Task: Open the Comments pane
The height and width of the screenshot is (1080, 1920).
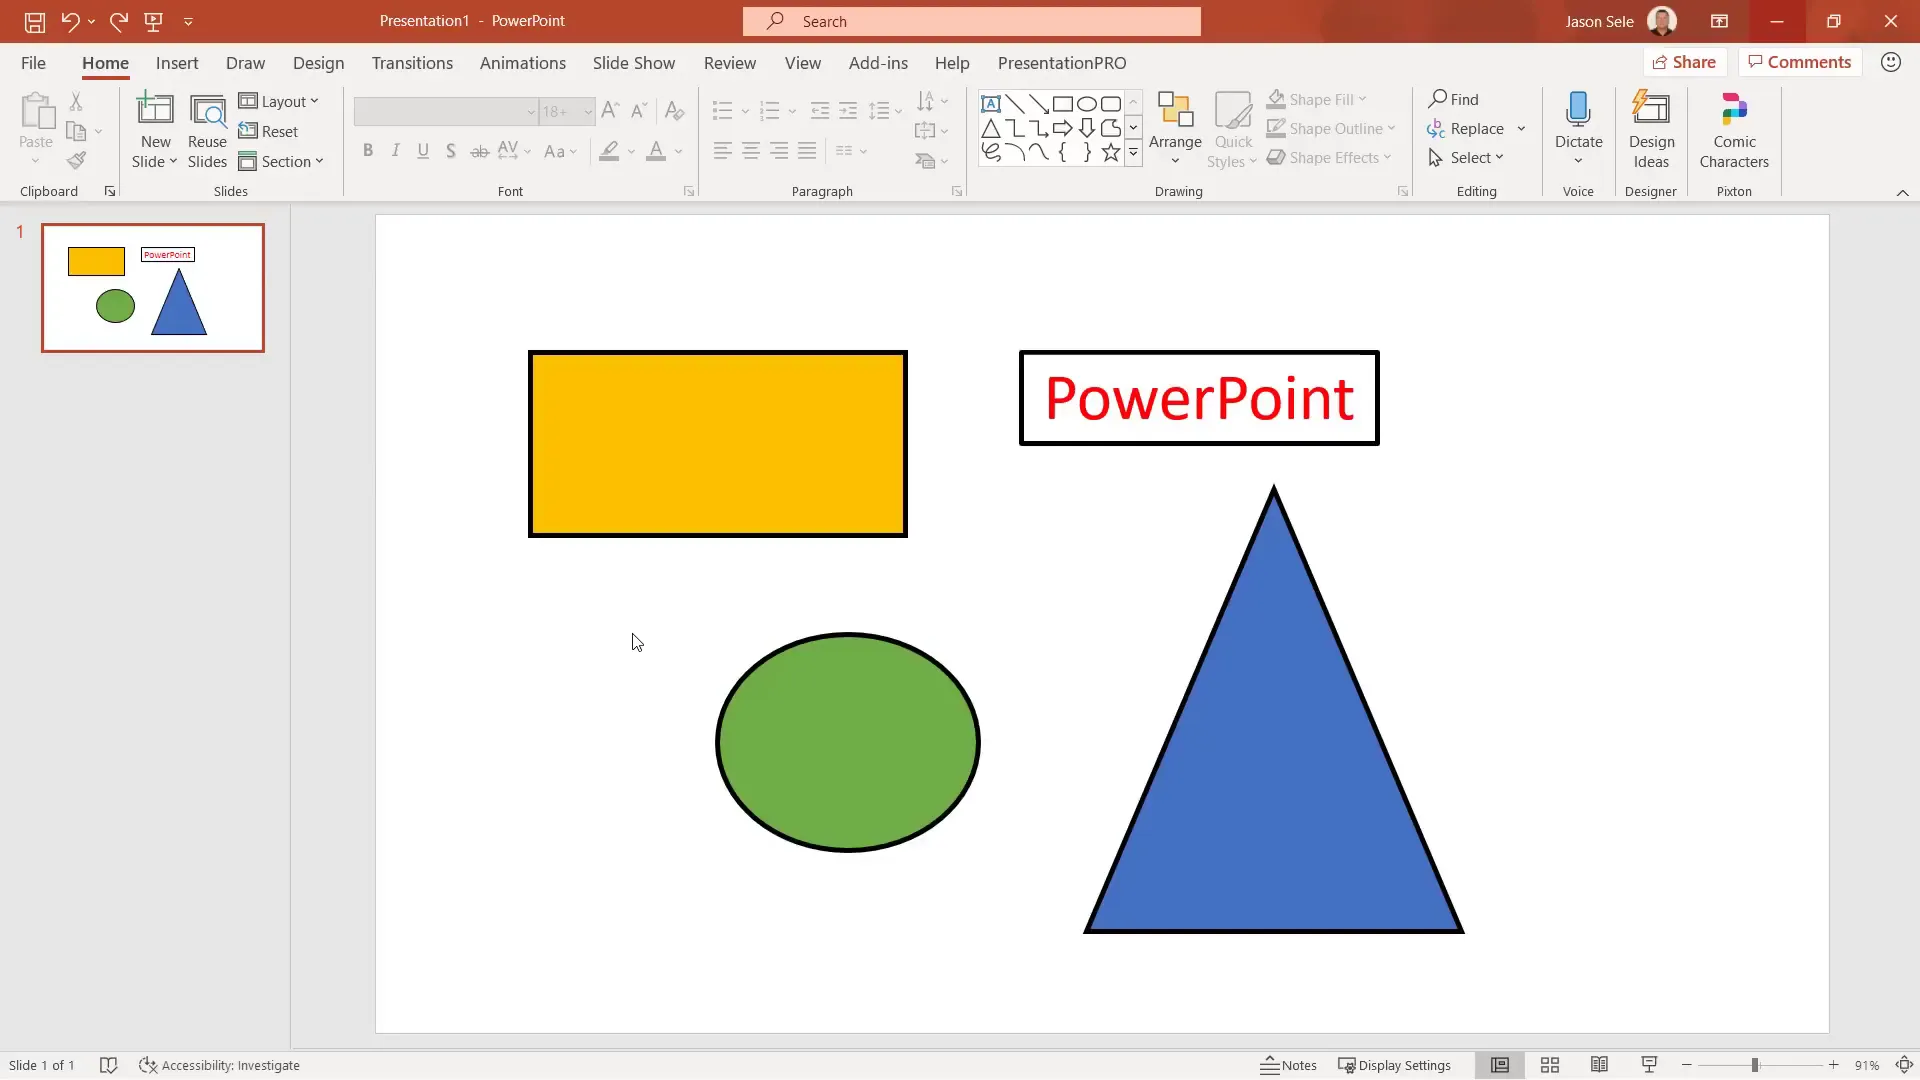Action: click(x=1799, y=62)
